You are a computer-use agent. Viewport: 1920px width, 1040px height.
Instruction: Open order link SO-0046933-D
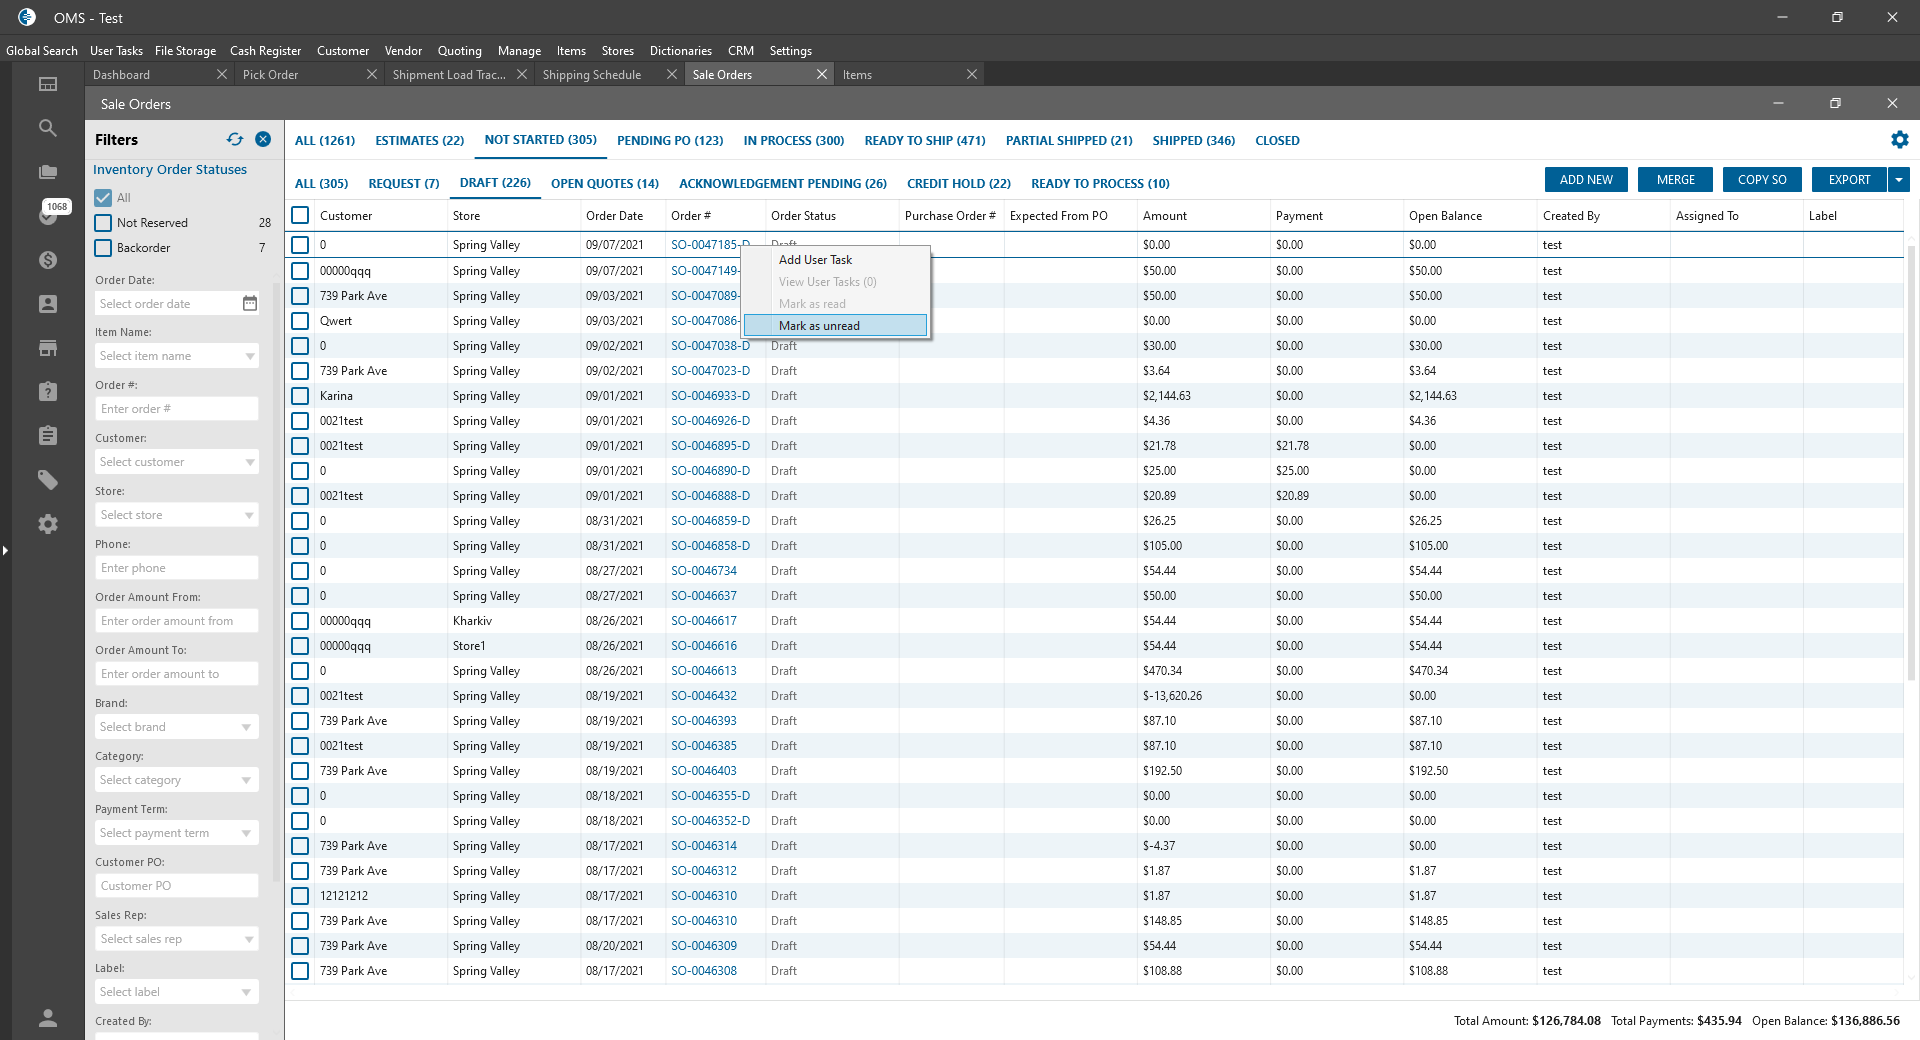click(x=710, y=396)
